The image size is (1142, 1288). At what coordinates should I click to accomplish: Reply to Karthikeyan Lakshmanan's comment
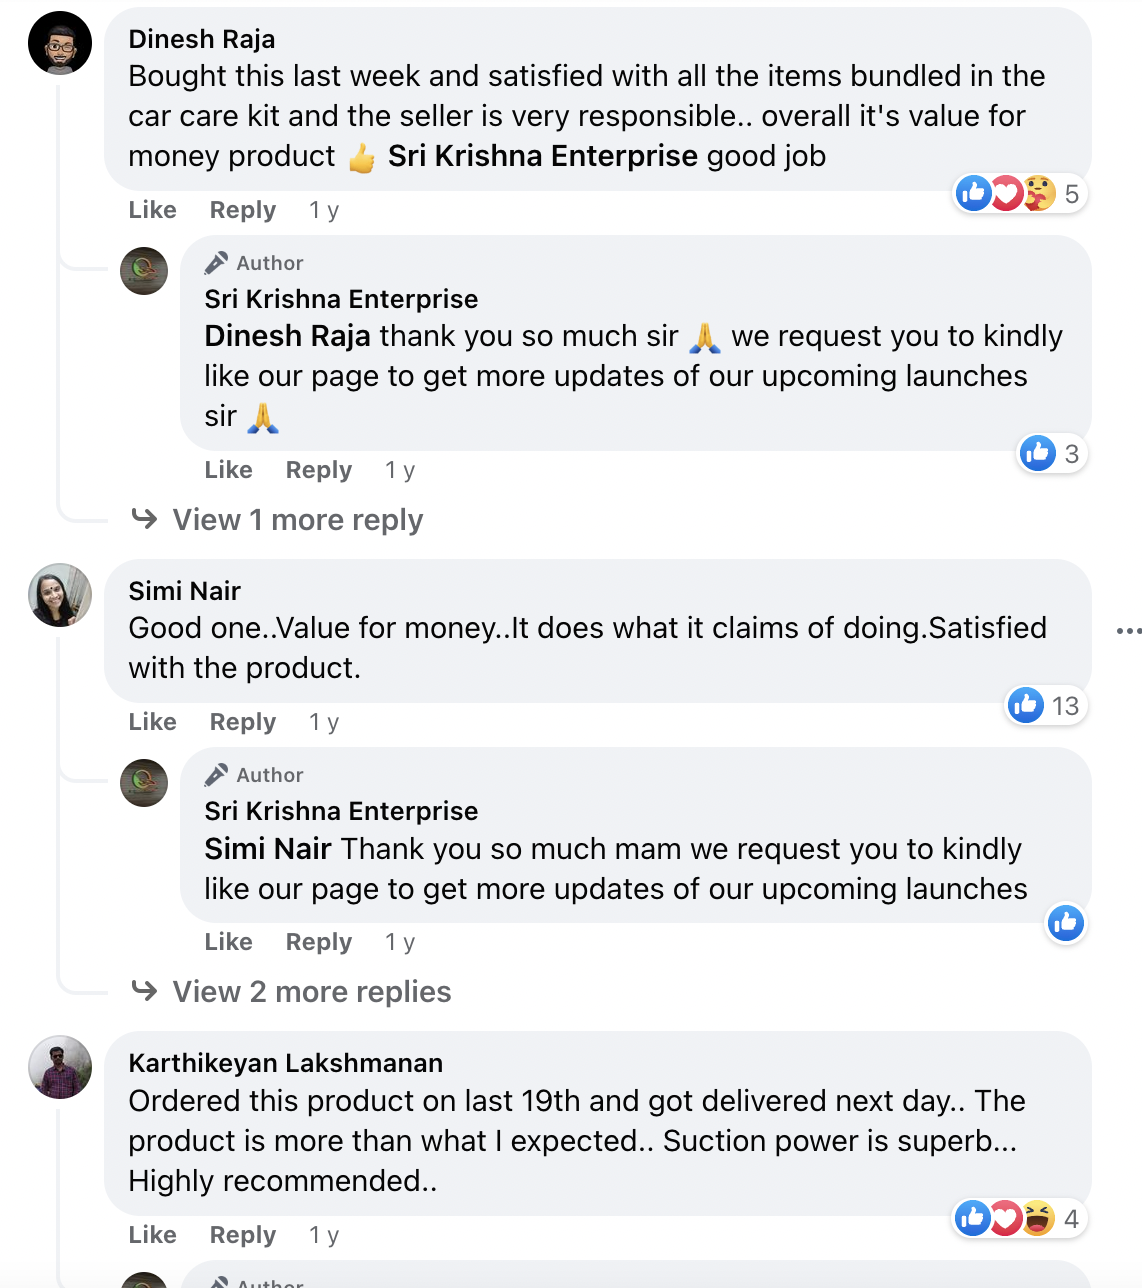coord(242,1235)
